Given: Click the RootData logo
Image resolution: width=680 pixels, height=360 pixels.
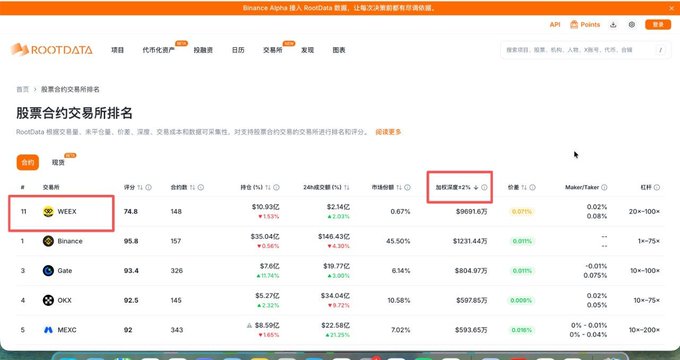Looking at the screenshot, I should click(52, 49).
